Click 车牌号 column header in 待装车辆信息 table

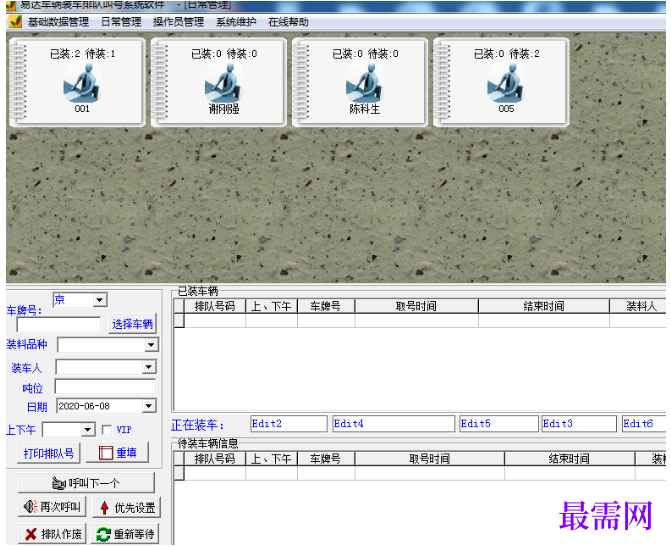326,459
